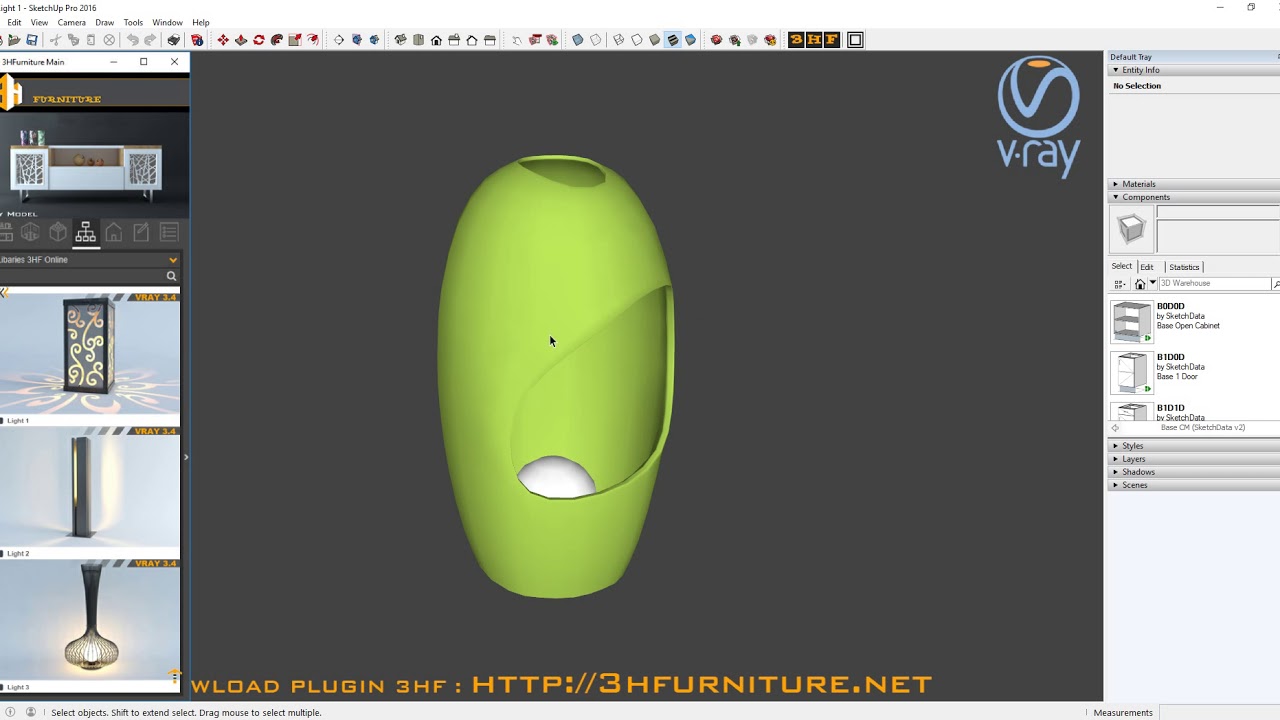Switch to Components Select tab
The width and height of the screenshot is (1280, 720).
1122,266
